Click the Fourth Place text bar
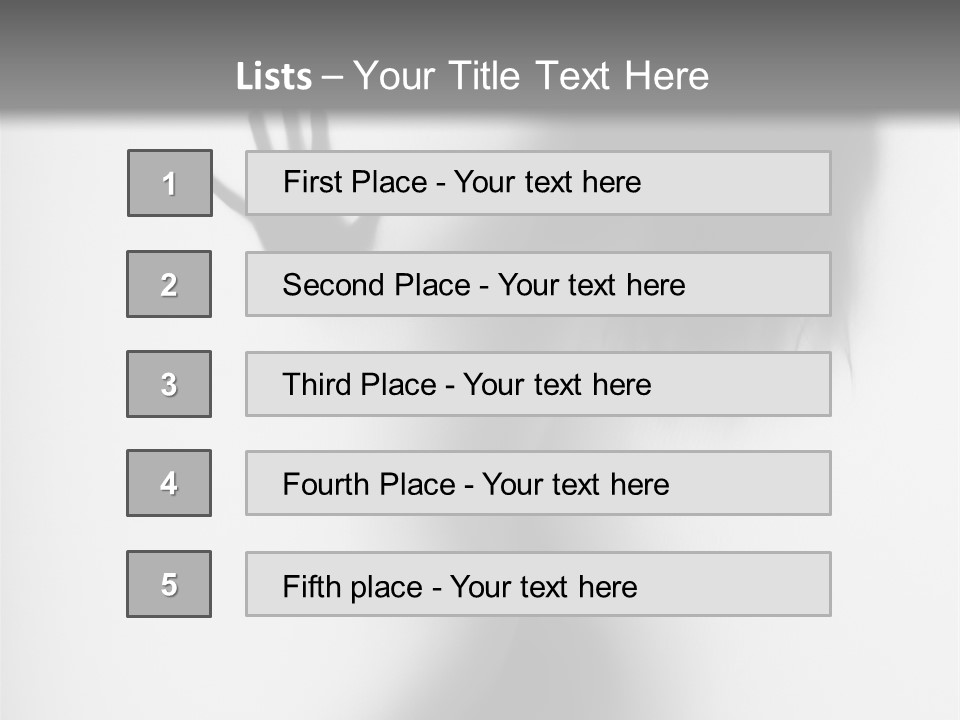The image size is (960, 720). [538, 483]
